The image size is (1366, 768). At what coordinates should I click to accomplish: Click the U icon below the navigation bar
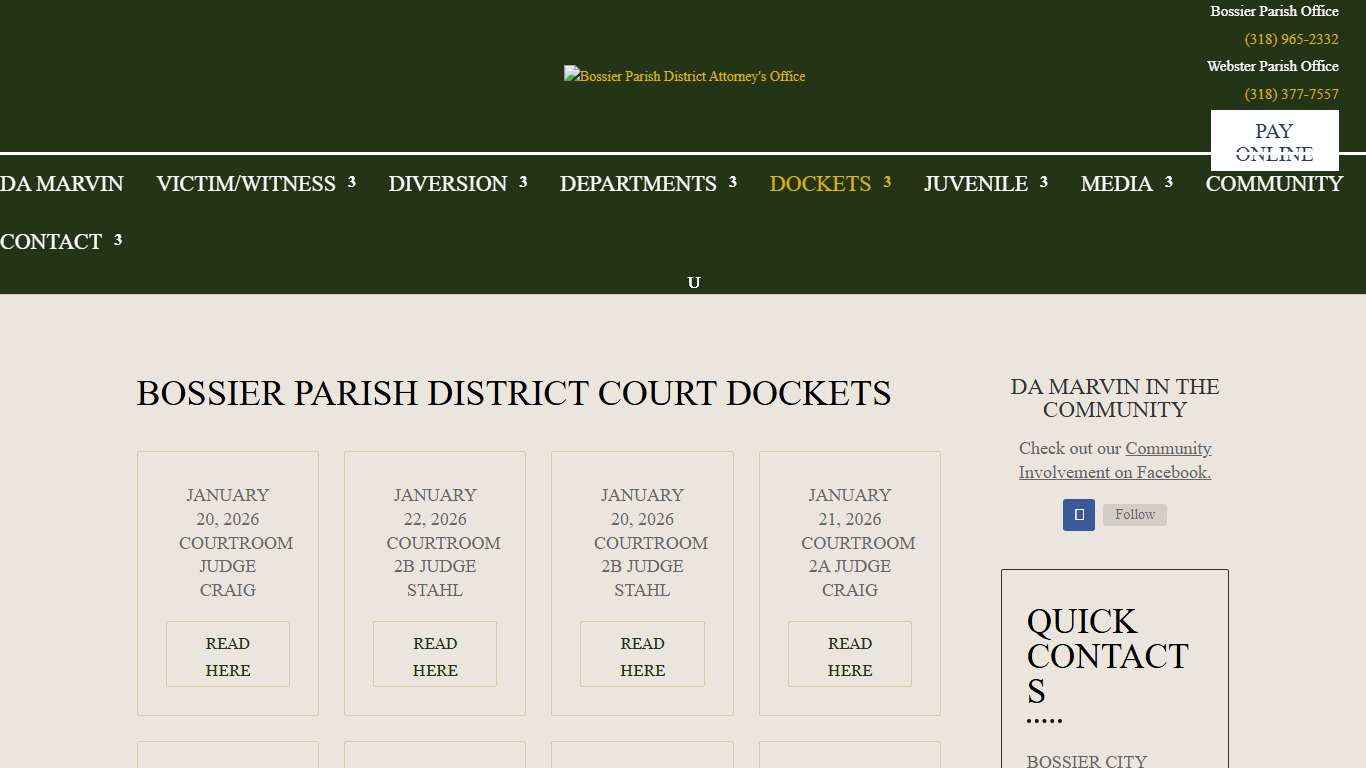click(694, 282)
